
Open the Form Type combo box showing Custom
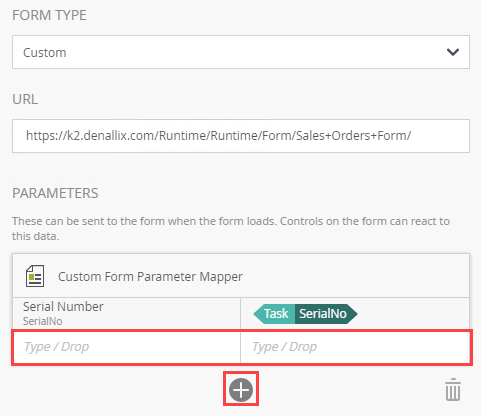241,52
